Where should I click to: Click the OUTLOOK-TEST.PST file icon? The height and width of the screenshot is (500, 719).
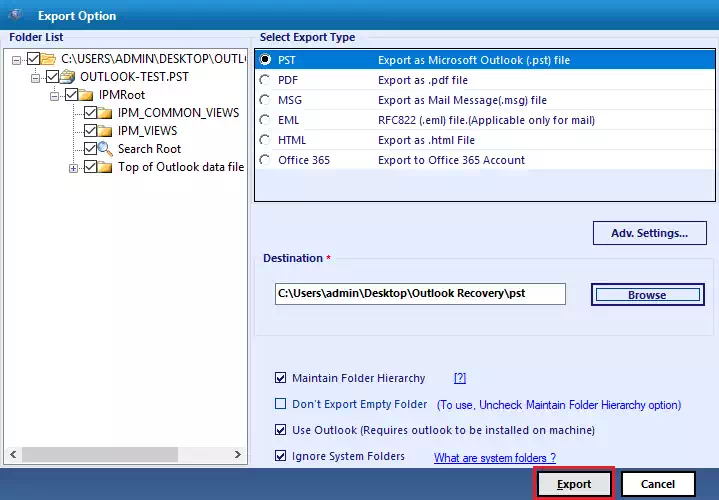coord(68,77)
